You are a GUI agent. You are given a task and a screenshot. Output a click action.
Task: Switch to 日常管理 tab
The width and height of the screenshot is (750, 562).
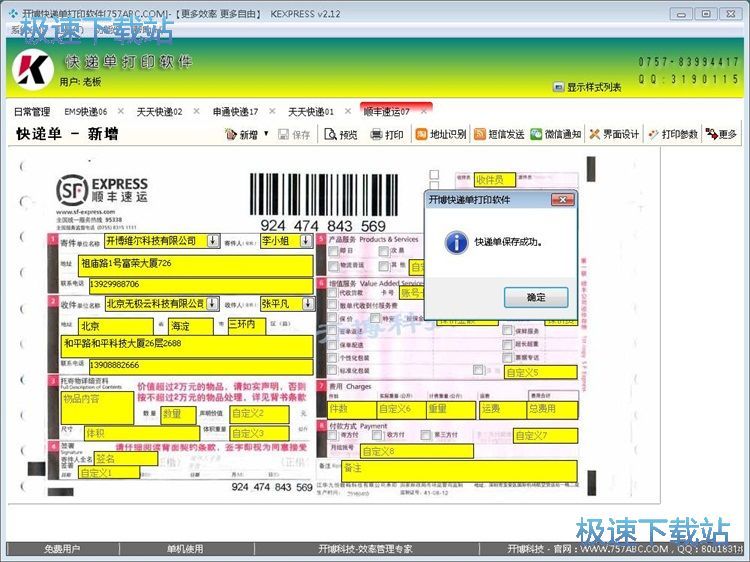(32, 112)
